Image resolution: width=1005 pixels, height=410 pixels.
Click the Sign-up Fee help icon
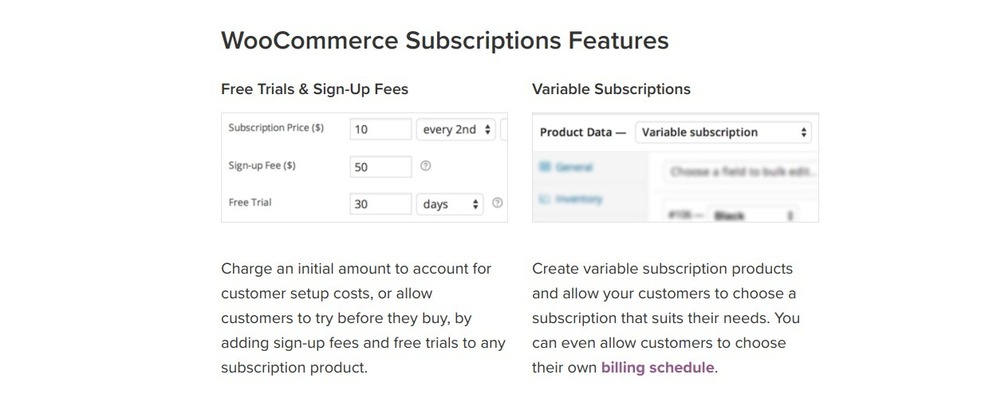click(426, 166)
